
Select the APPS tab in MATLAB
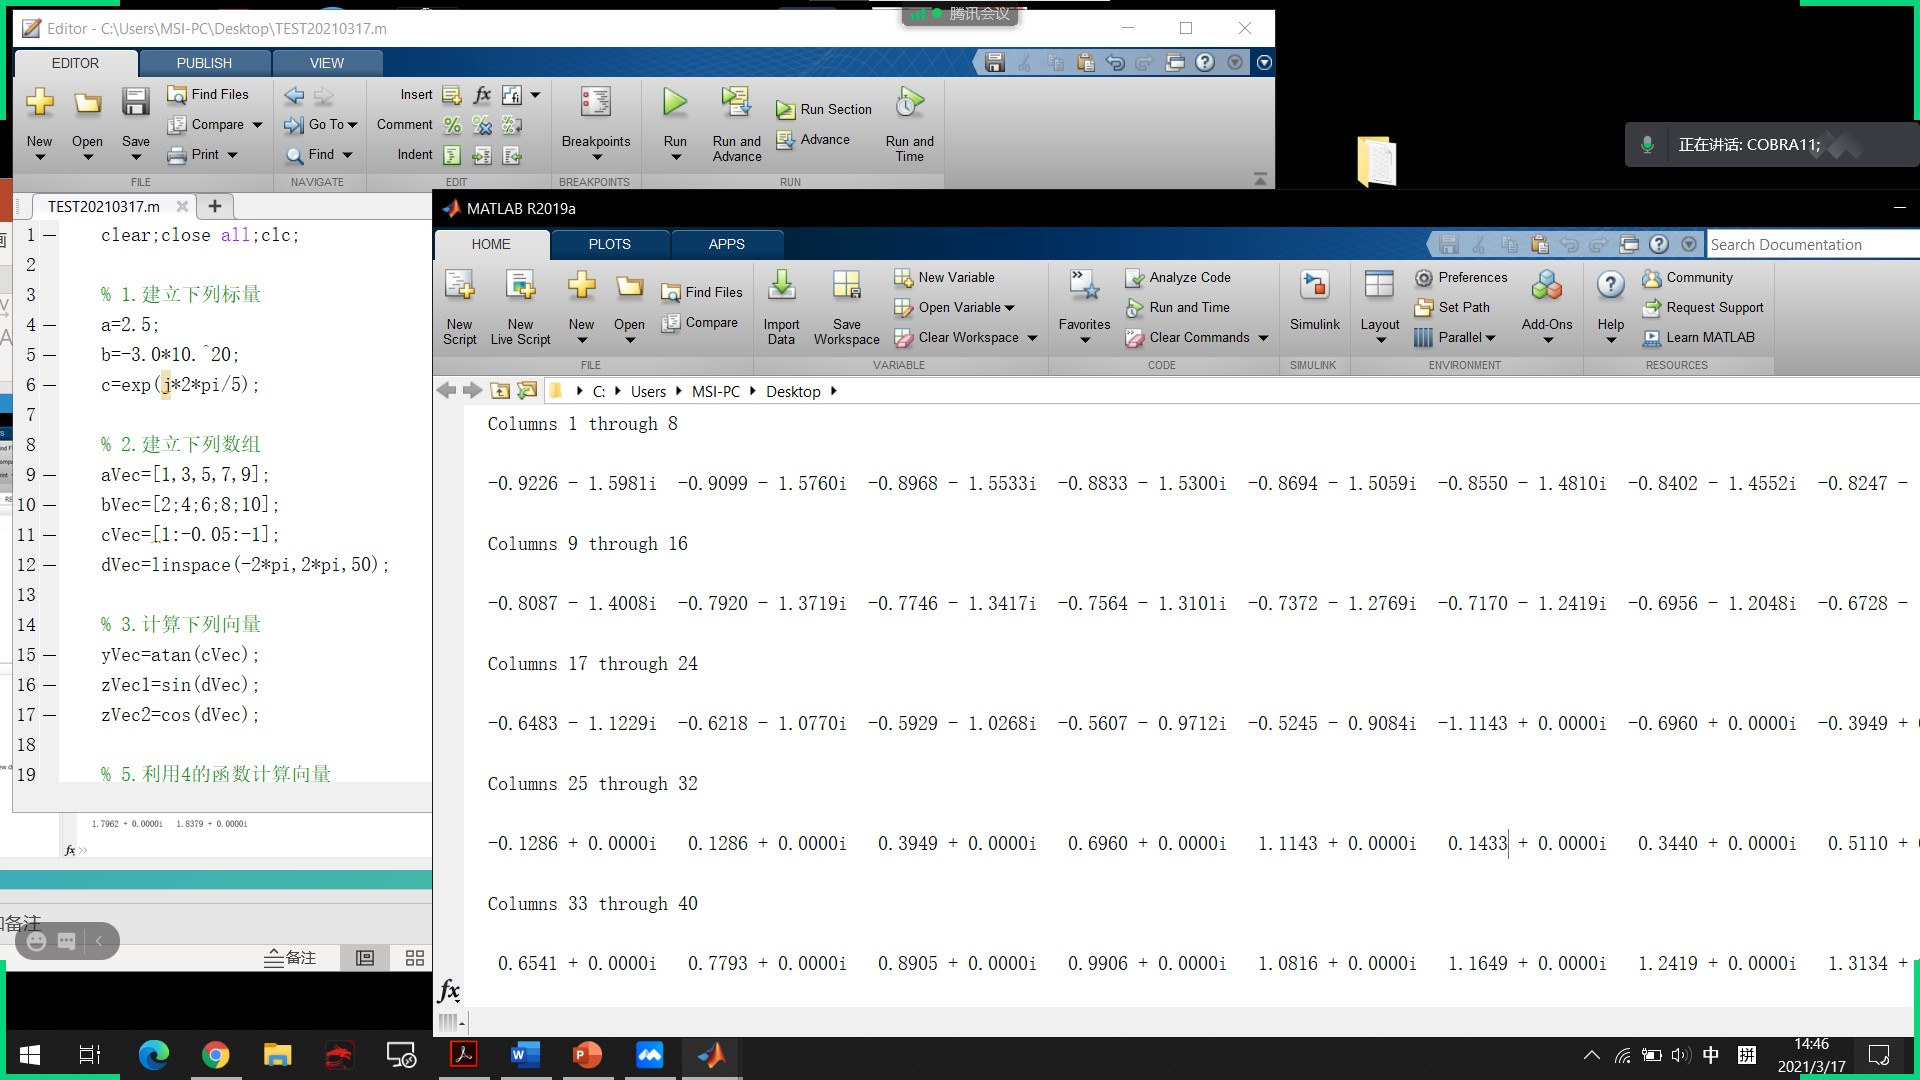[x=727, y=244]
